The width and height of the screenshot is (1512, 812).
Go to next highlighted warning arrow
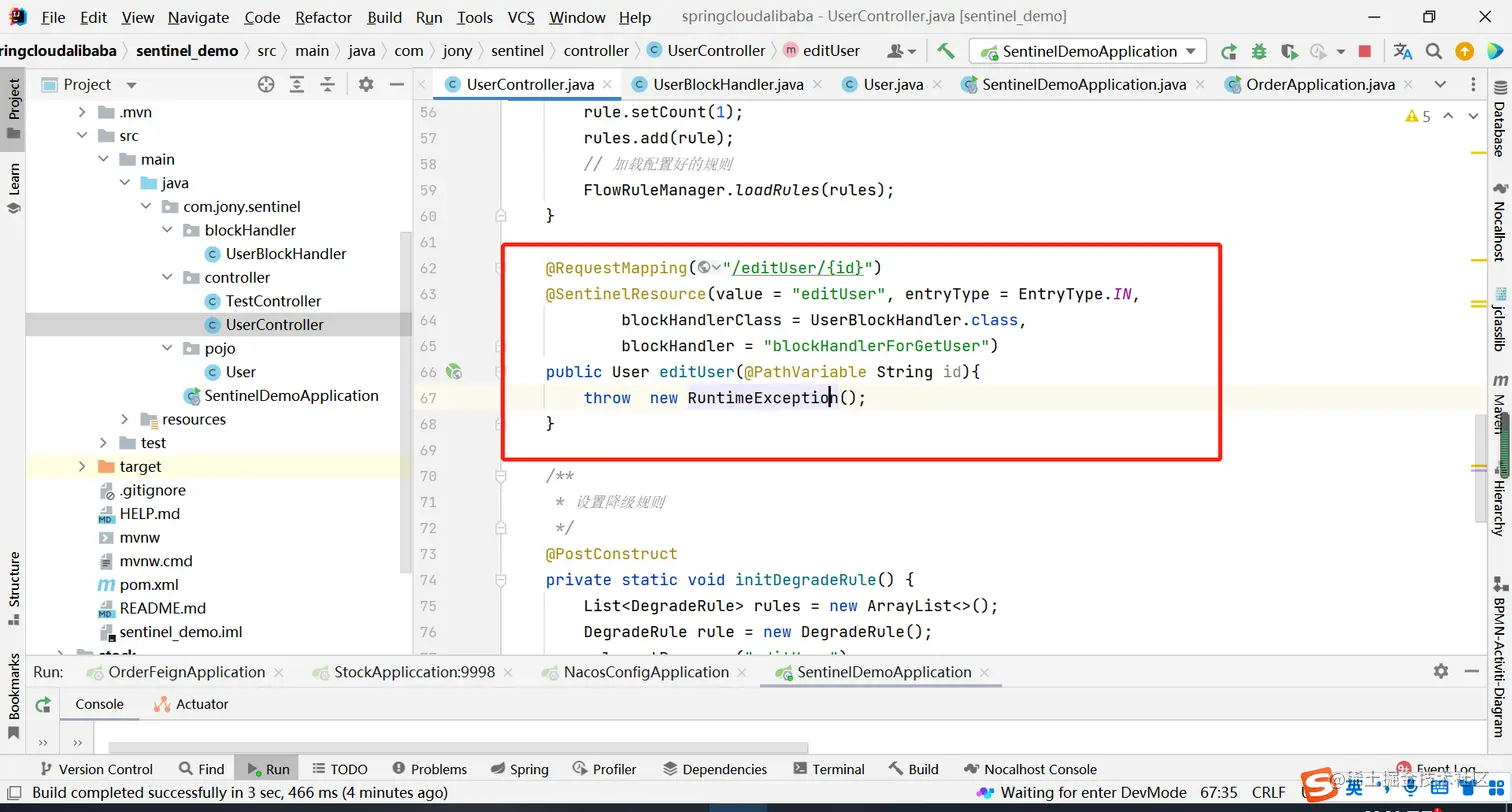tap(1472, 117)
